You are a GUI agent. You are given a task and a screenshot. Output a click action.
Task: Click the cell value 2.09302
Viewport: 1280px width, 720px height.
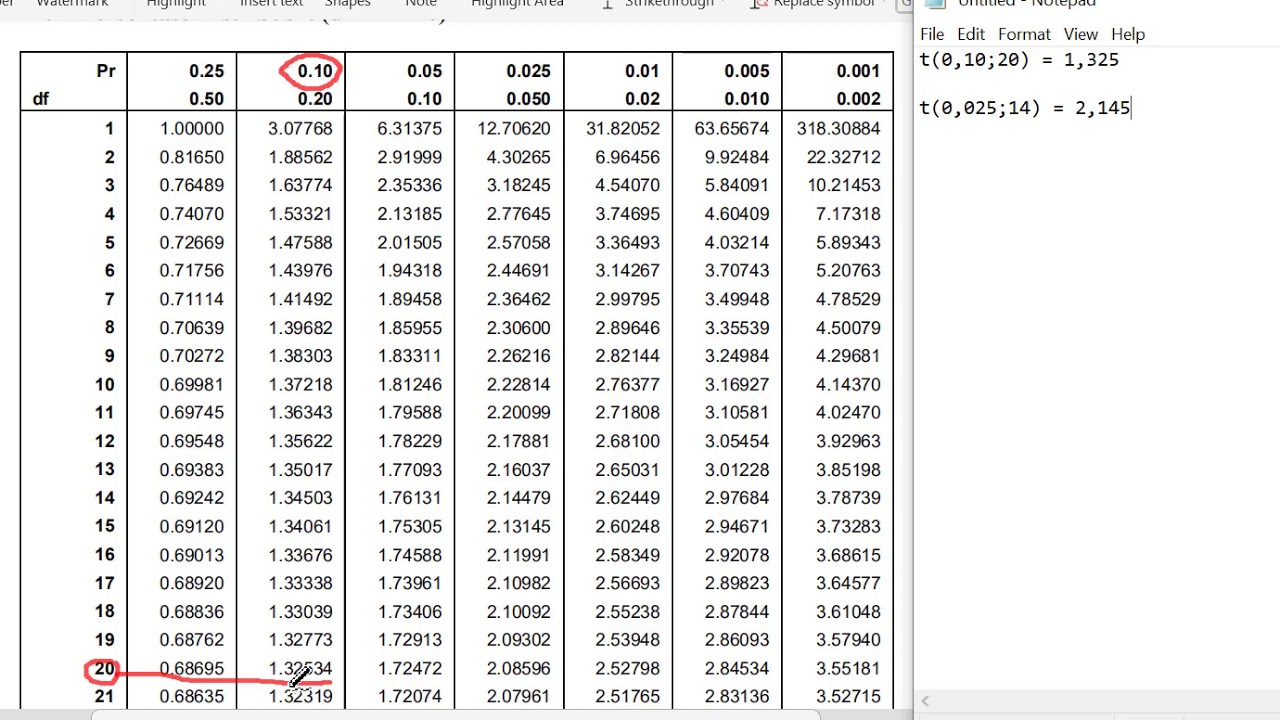(x=518, y=639)
